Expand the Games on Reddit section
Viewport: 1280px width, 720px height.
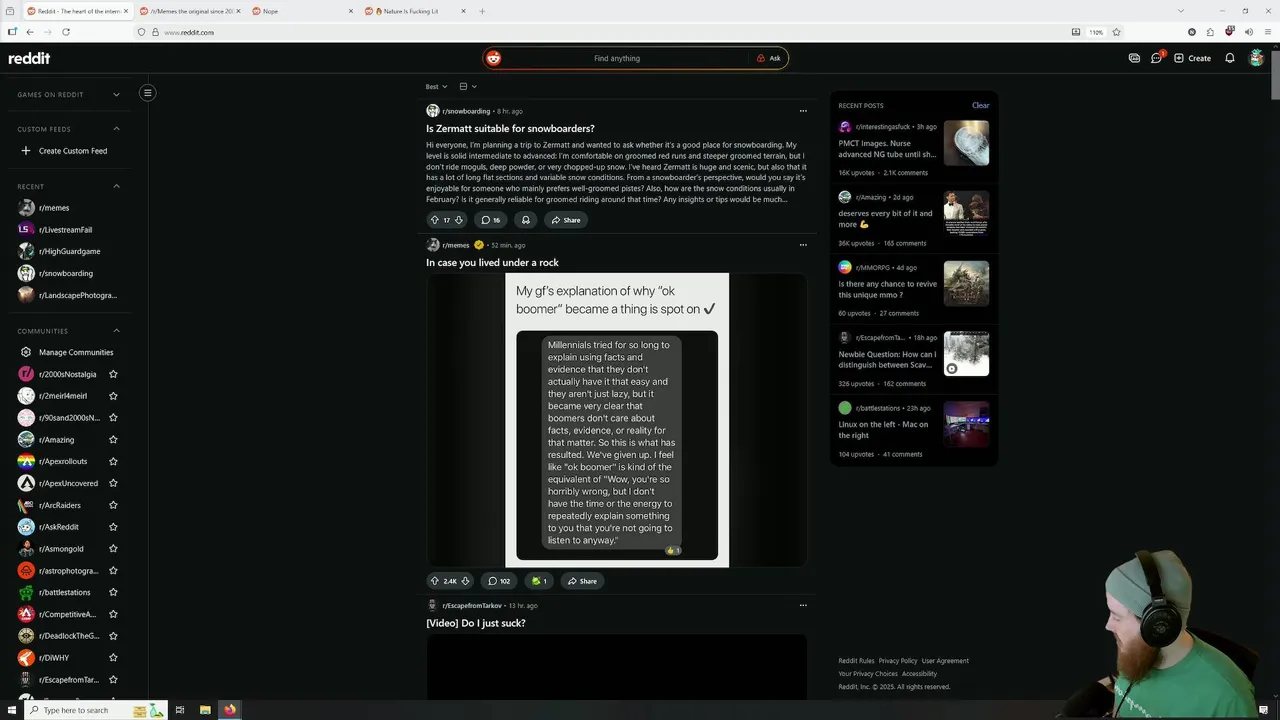116,94
